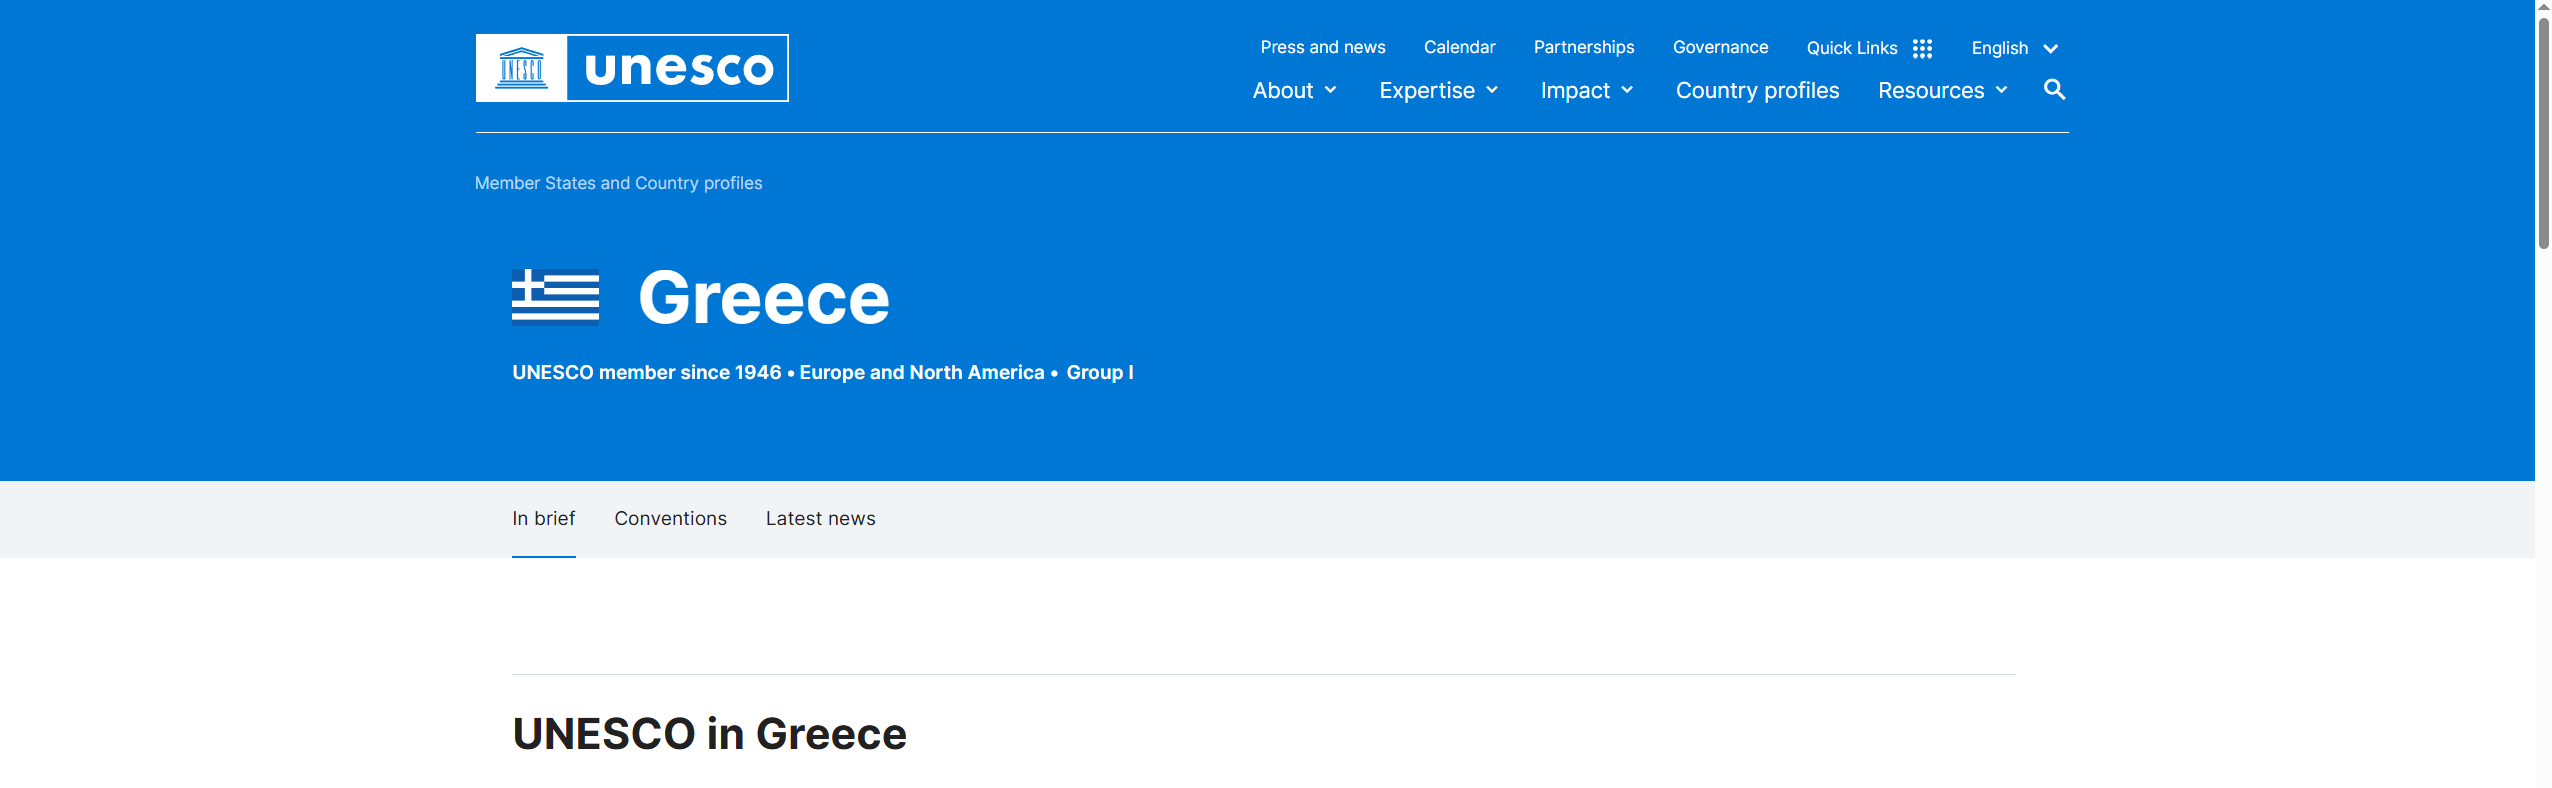Switch to the Latest news tab
The width and height of the screenshot is (2552, 788).
820,518
